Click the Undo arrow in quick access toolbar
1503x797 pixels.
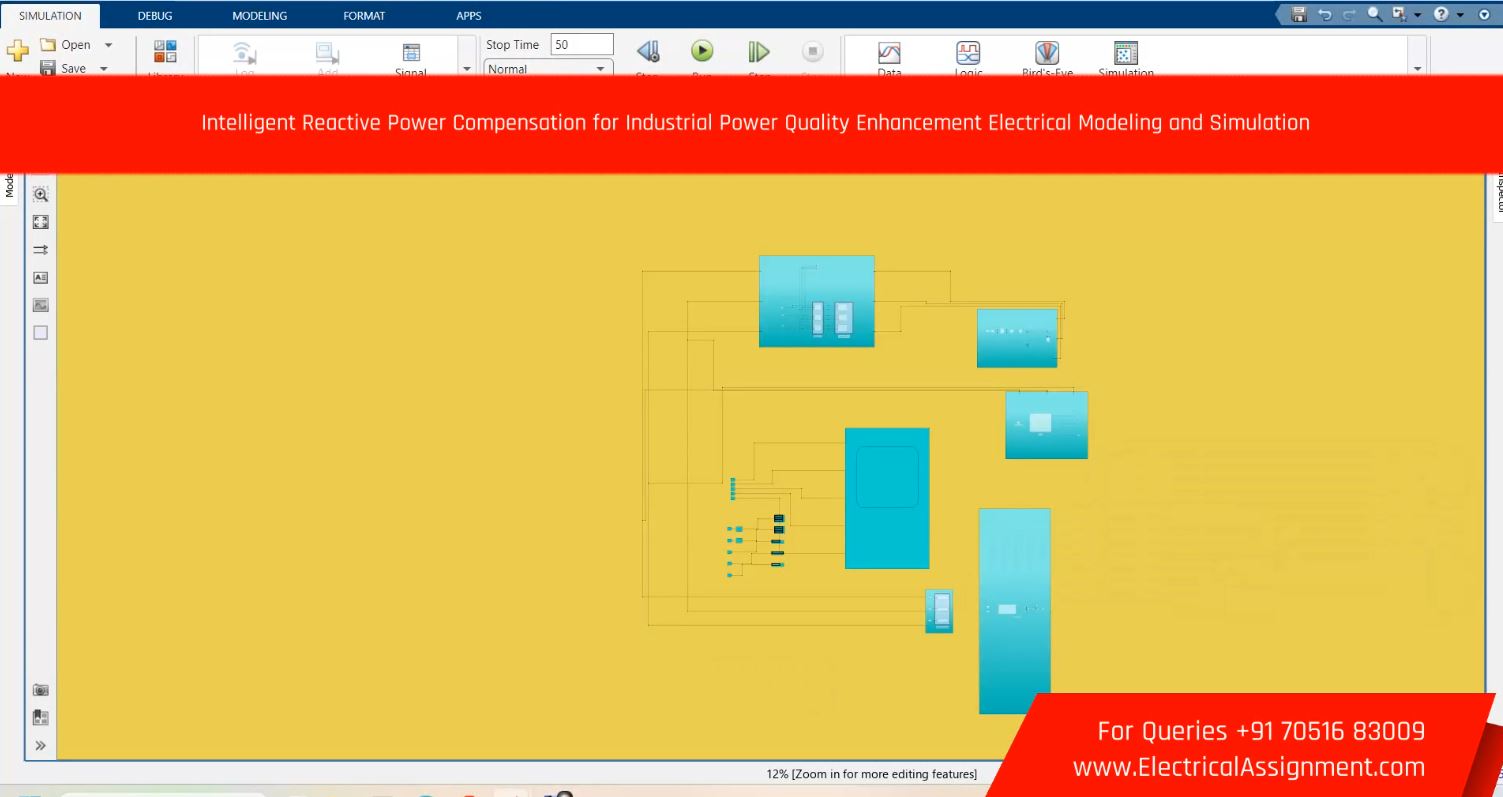[x=1325, y=15]
